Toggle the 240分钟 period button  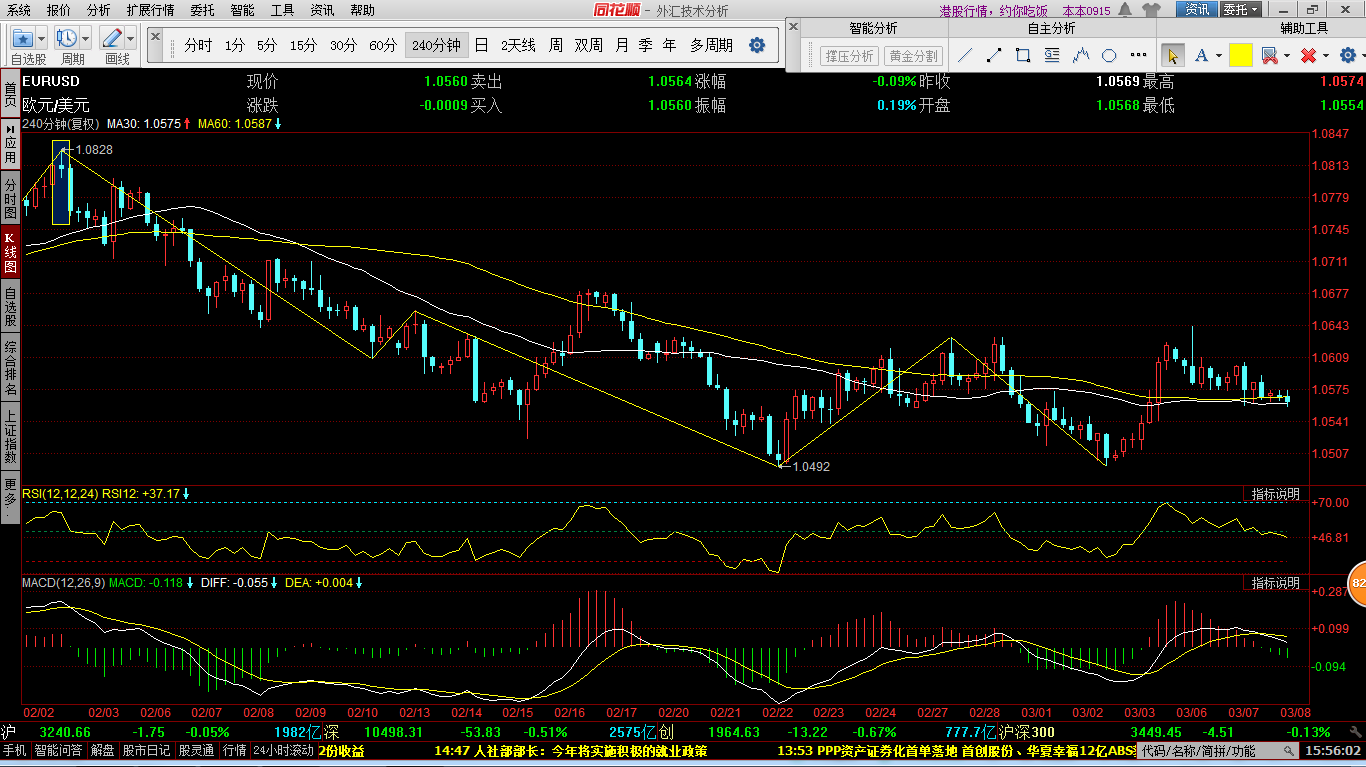pos(436,45)
